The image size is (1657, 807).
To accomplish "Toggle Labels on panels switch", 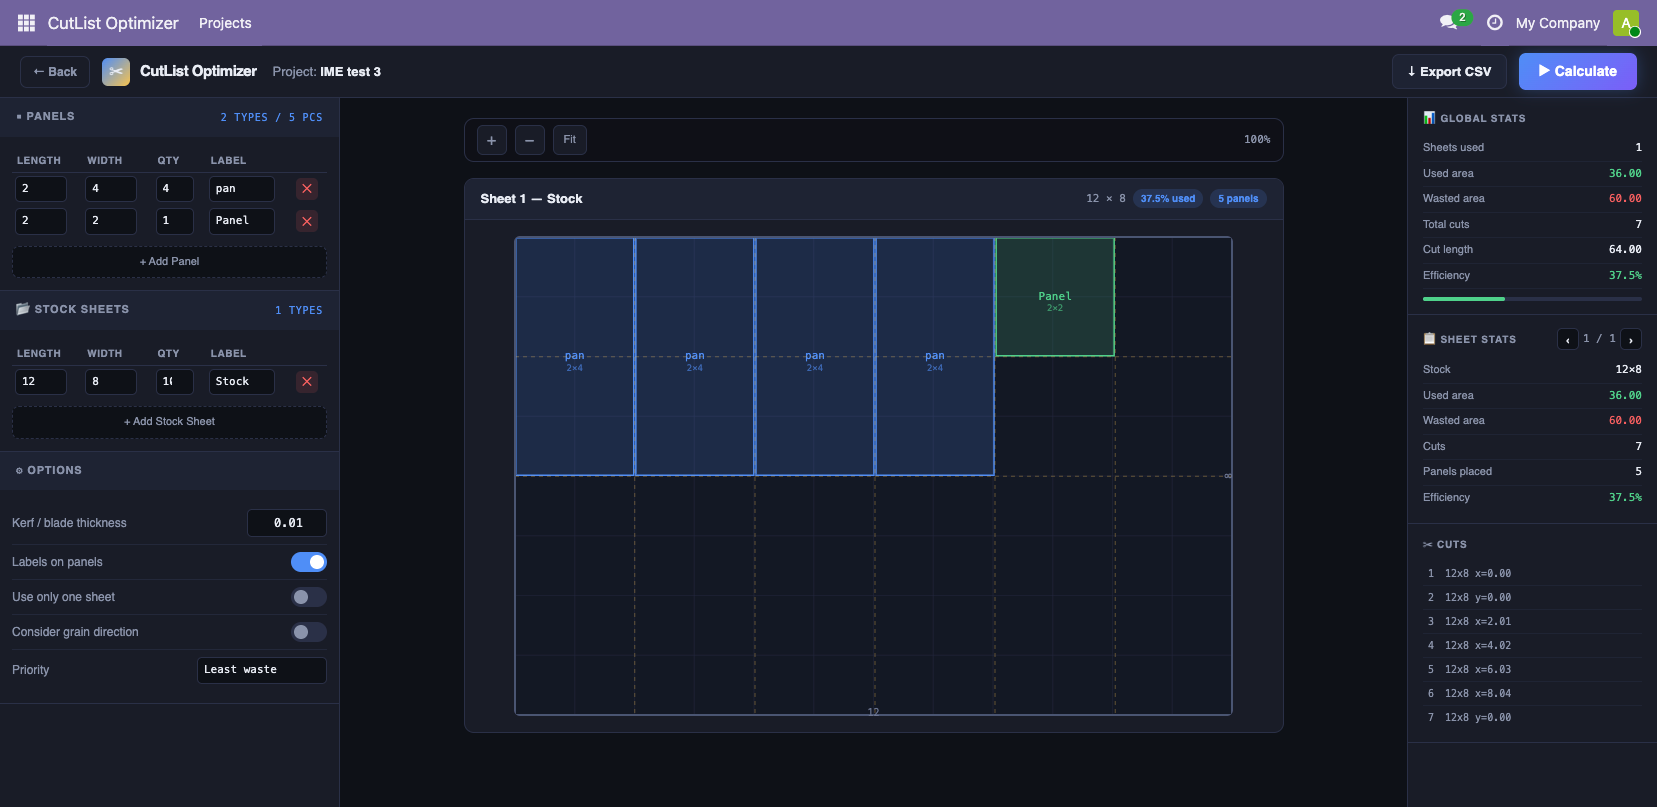I will pos(309,562).
